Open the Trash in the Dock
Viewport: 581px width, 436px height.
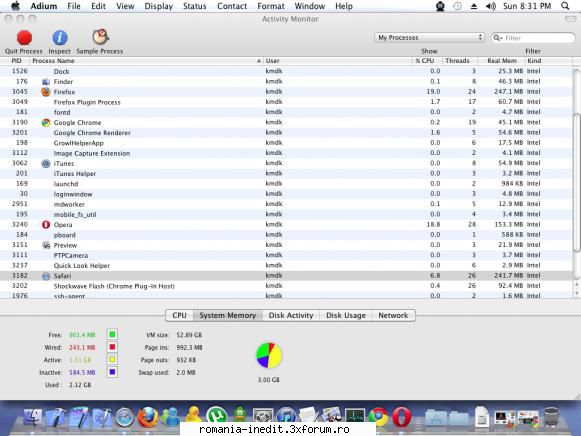[x=551, y=417]
